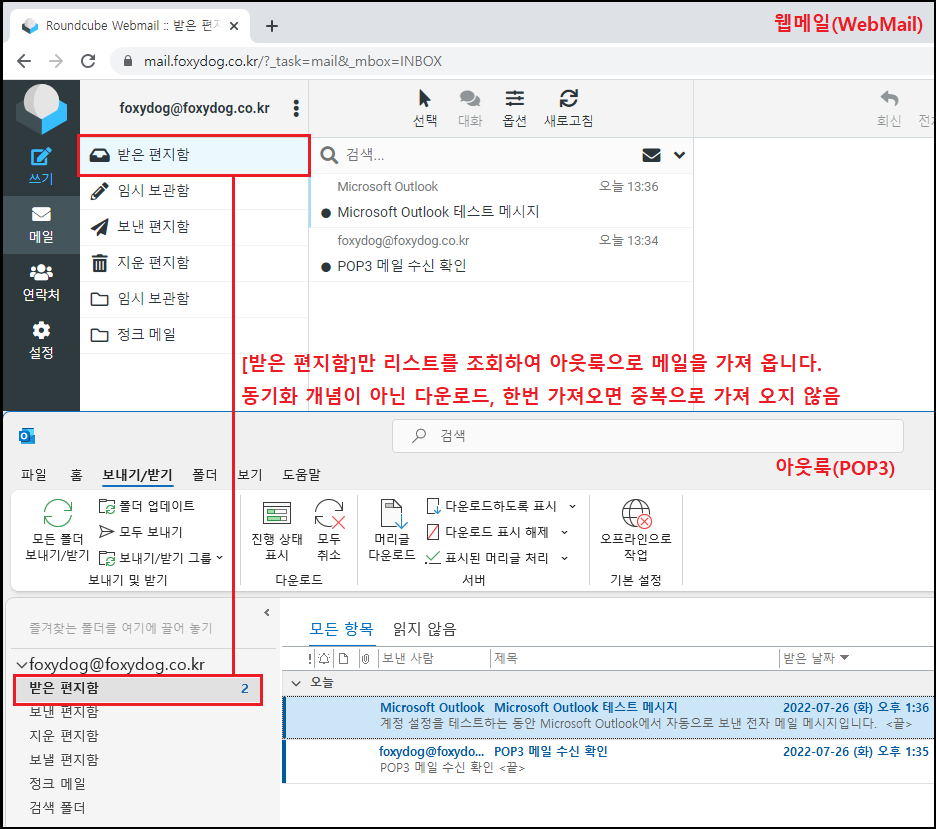936x829 pixels.
Task: Collapse foxydog@foxydog.co.kr account tree
Action: click(22, 664)
